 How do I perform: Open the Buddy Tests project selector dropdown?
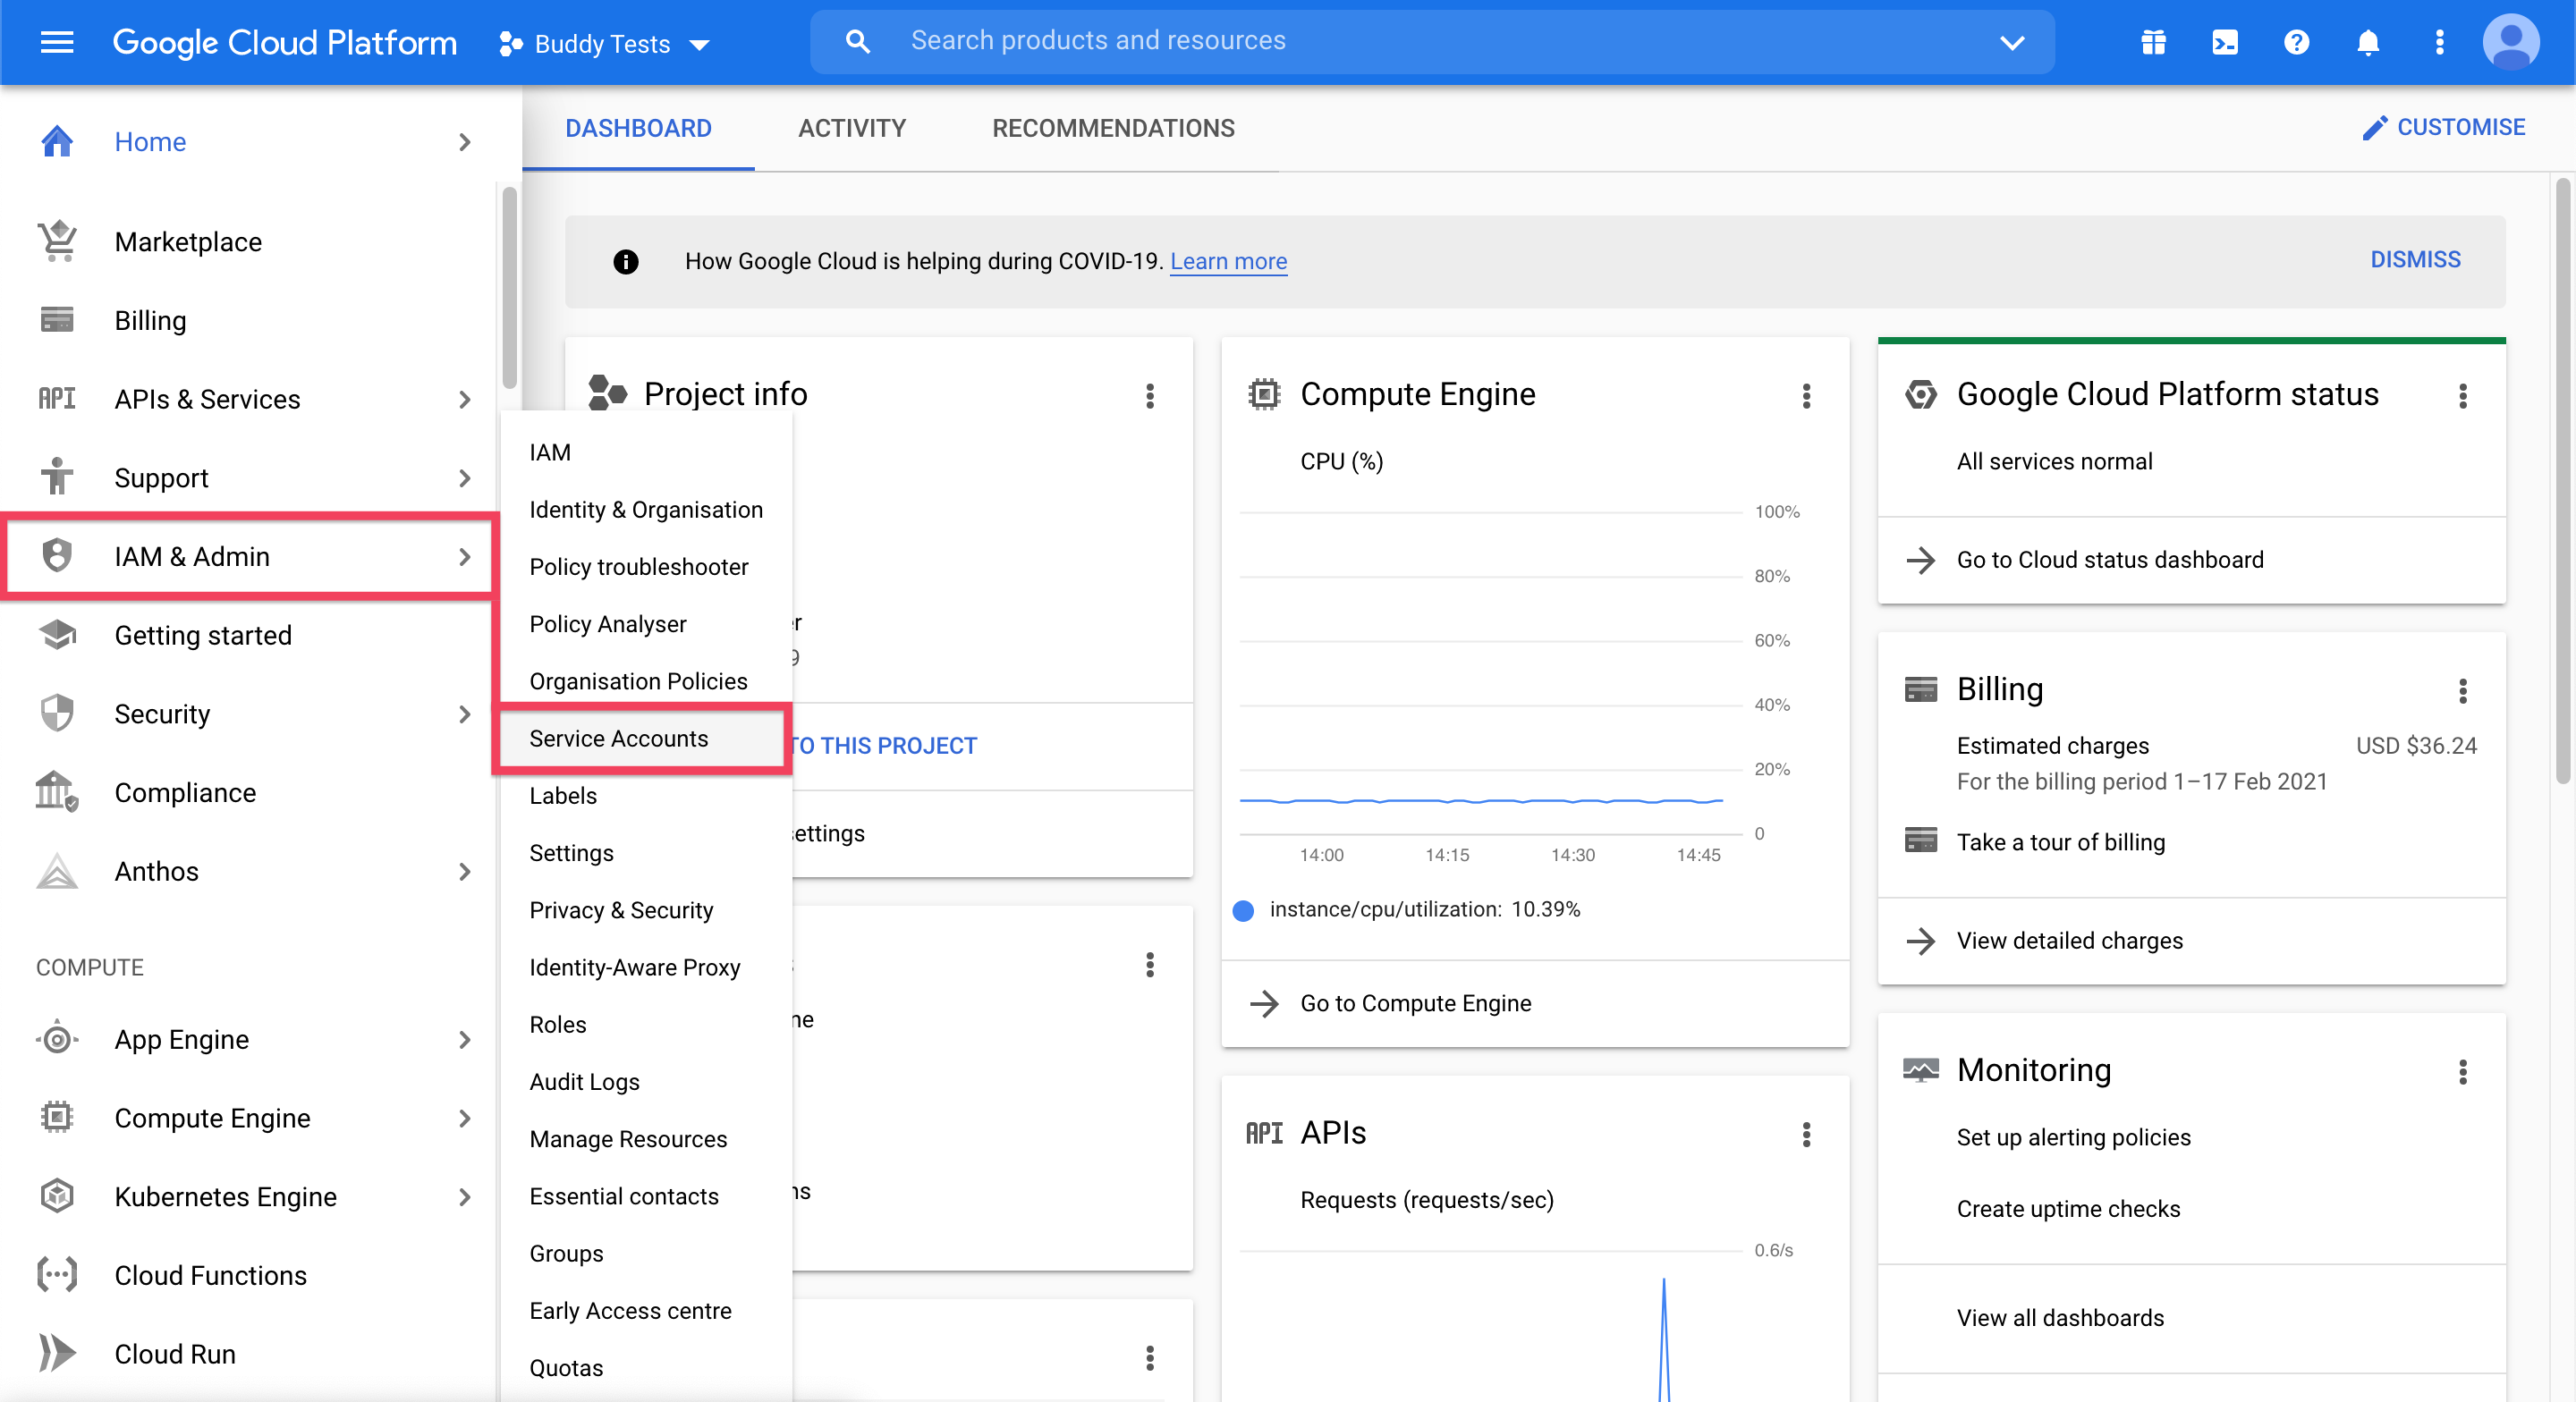pos(604,43)
